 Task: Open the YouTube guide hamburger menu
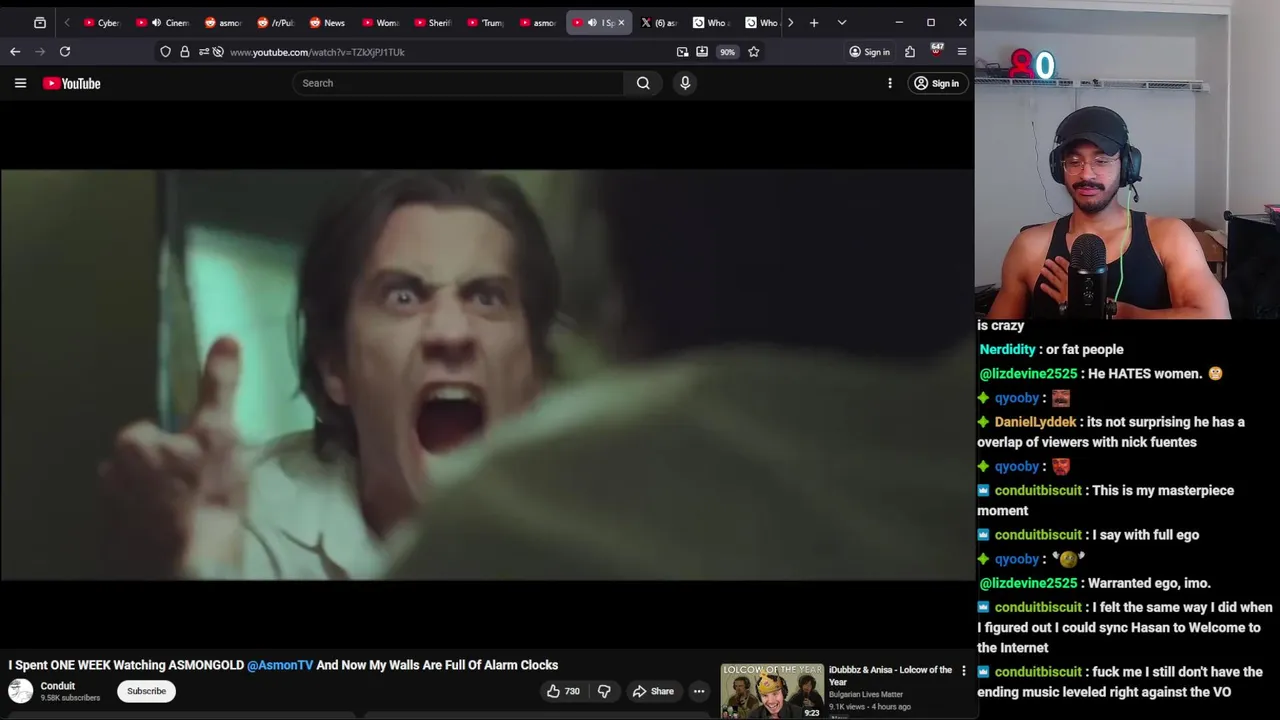point(20,83)
